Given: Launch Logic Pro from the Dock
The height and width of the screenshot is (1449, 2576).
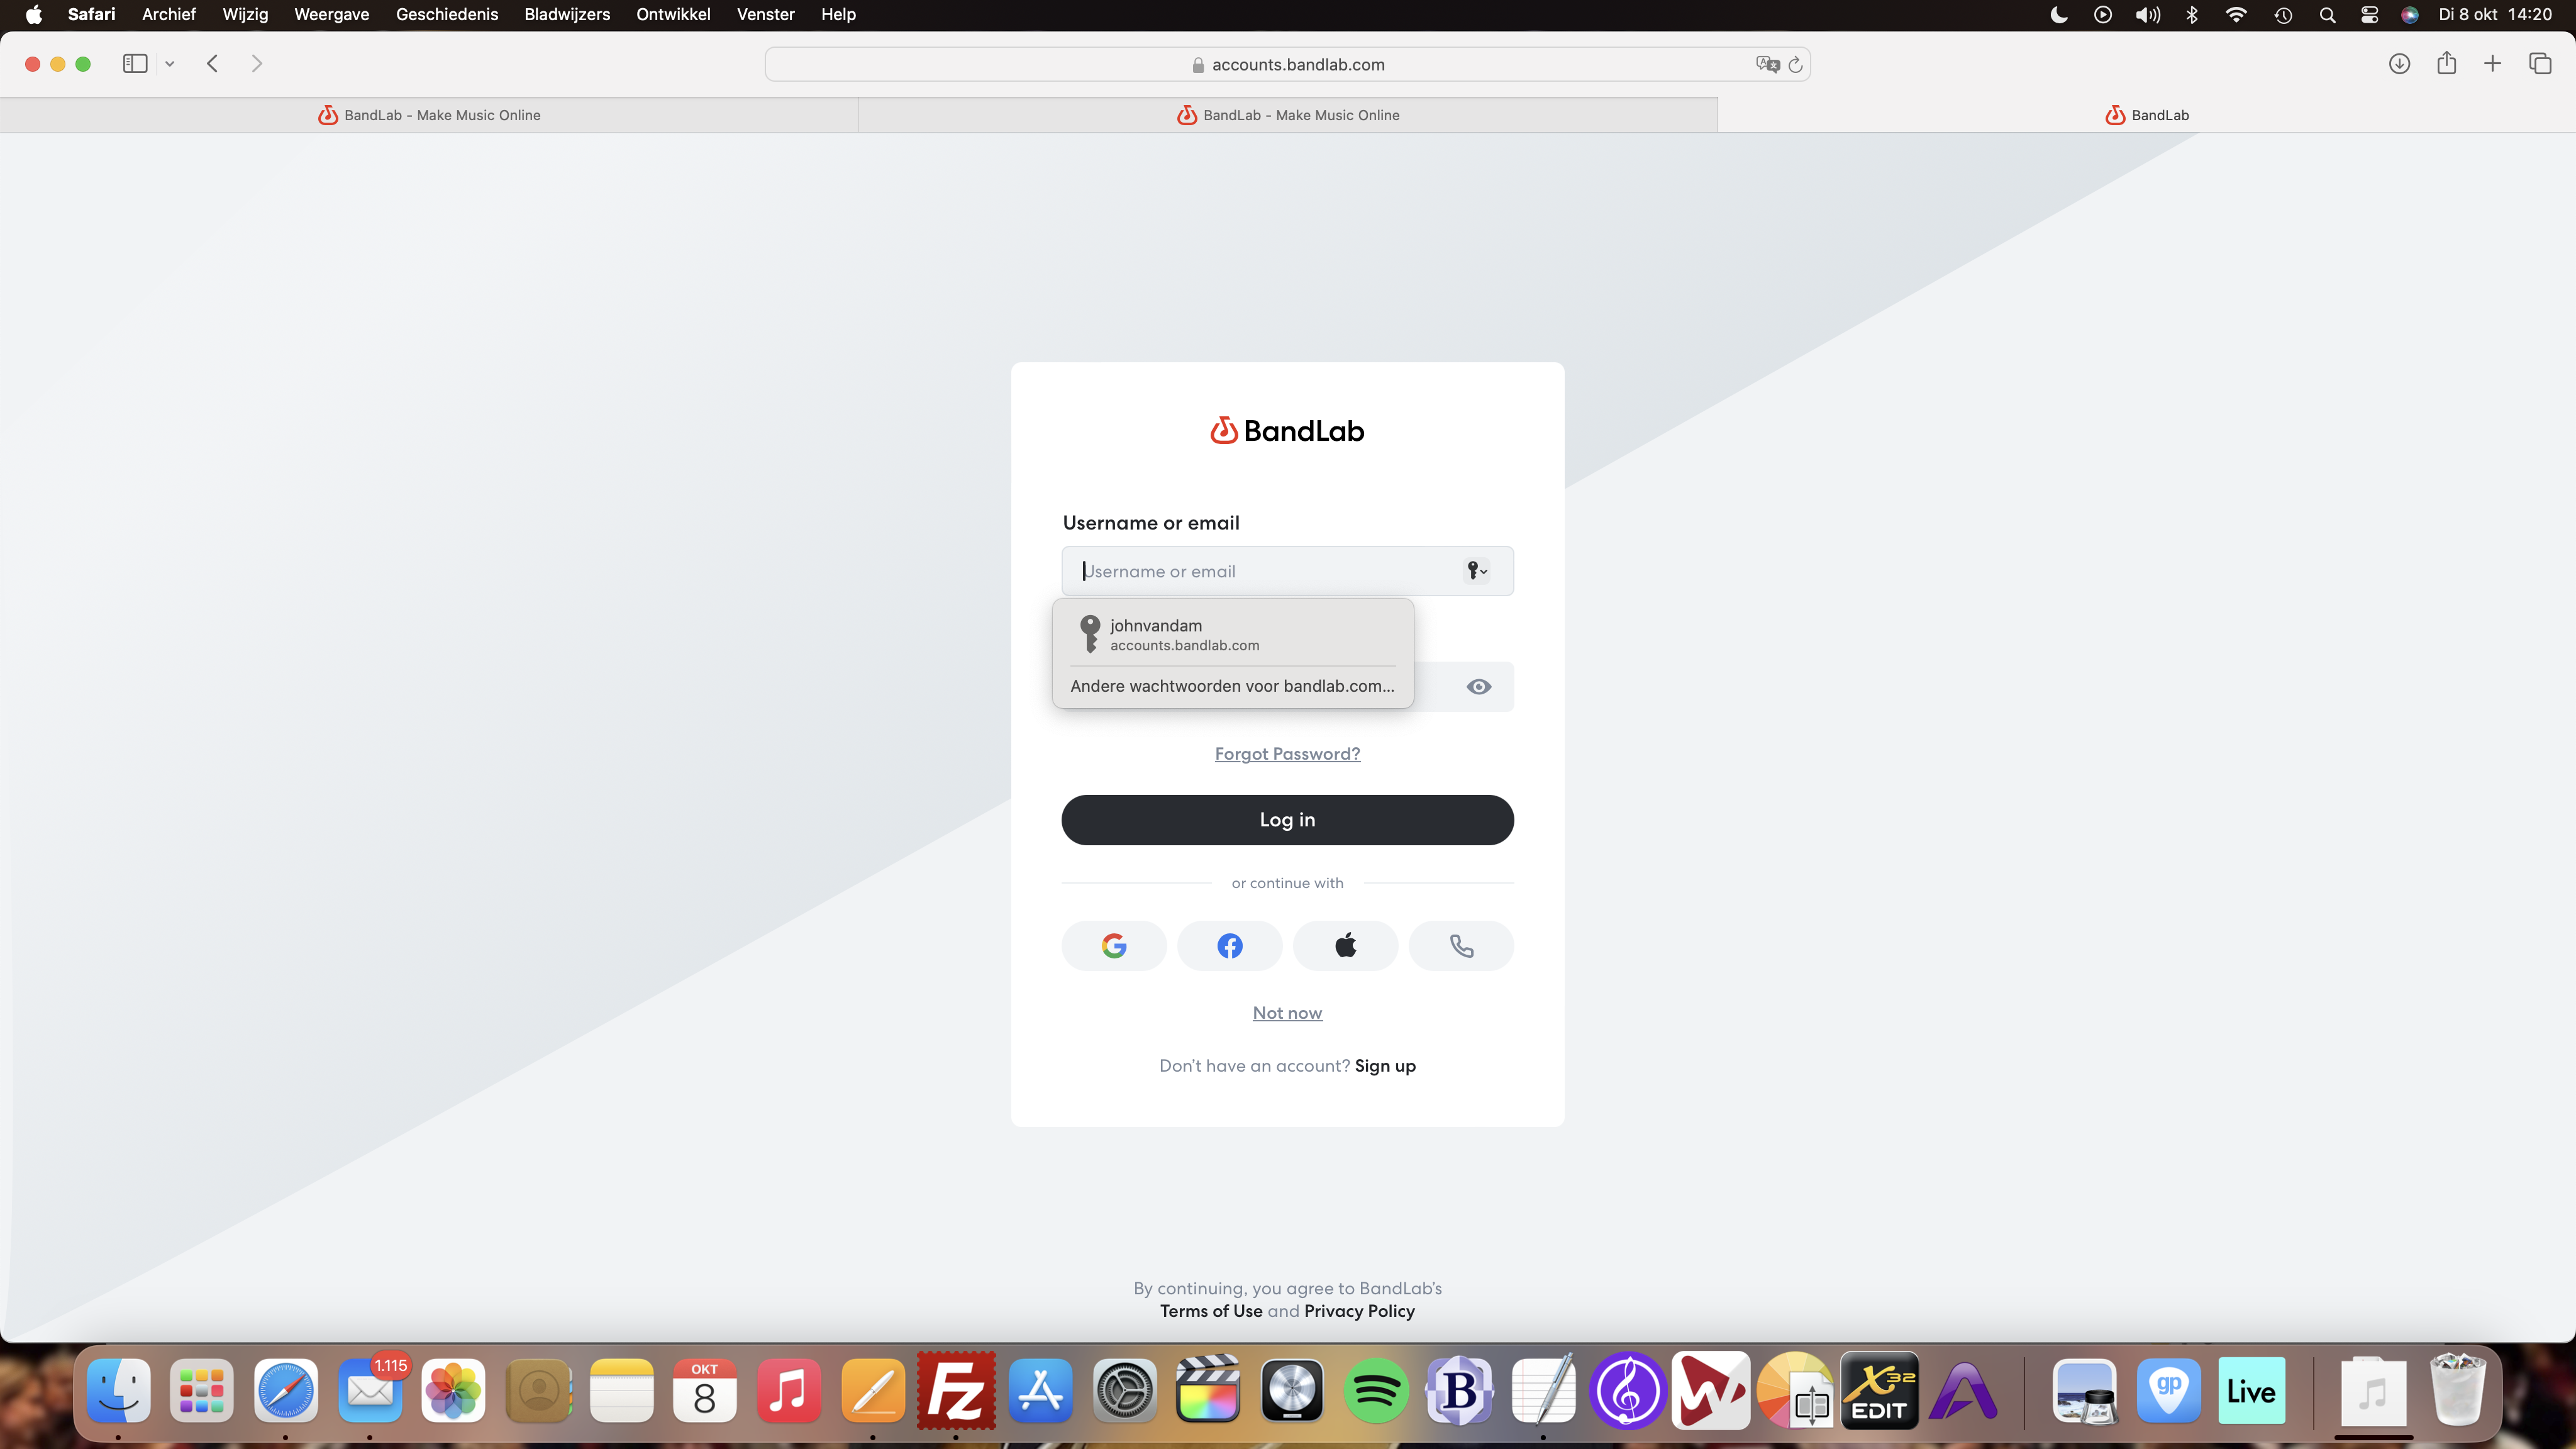Looking at the screenshot, I should [x=1292, y=1390].
